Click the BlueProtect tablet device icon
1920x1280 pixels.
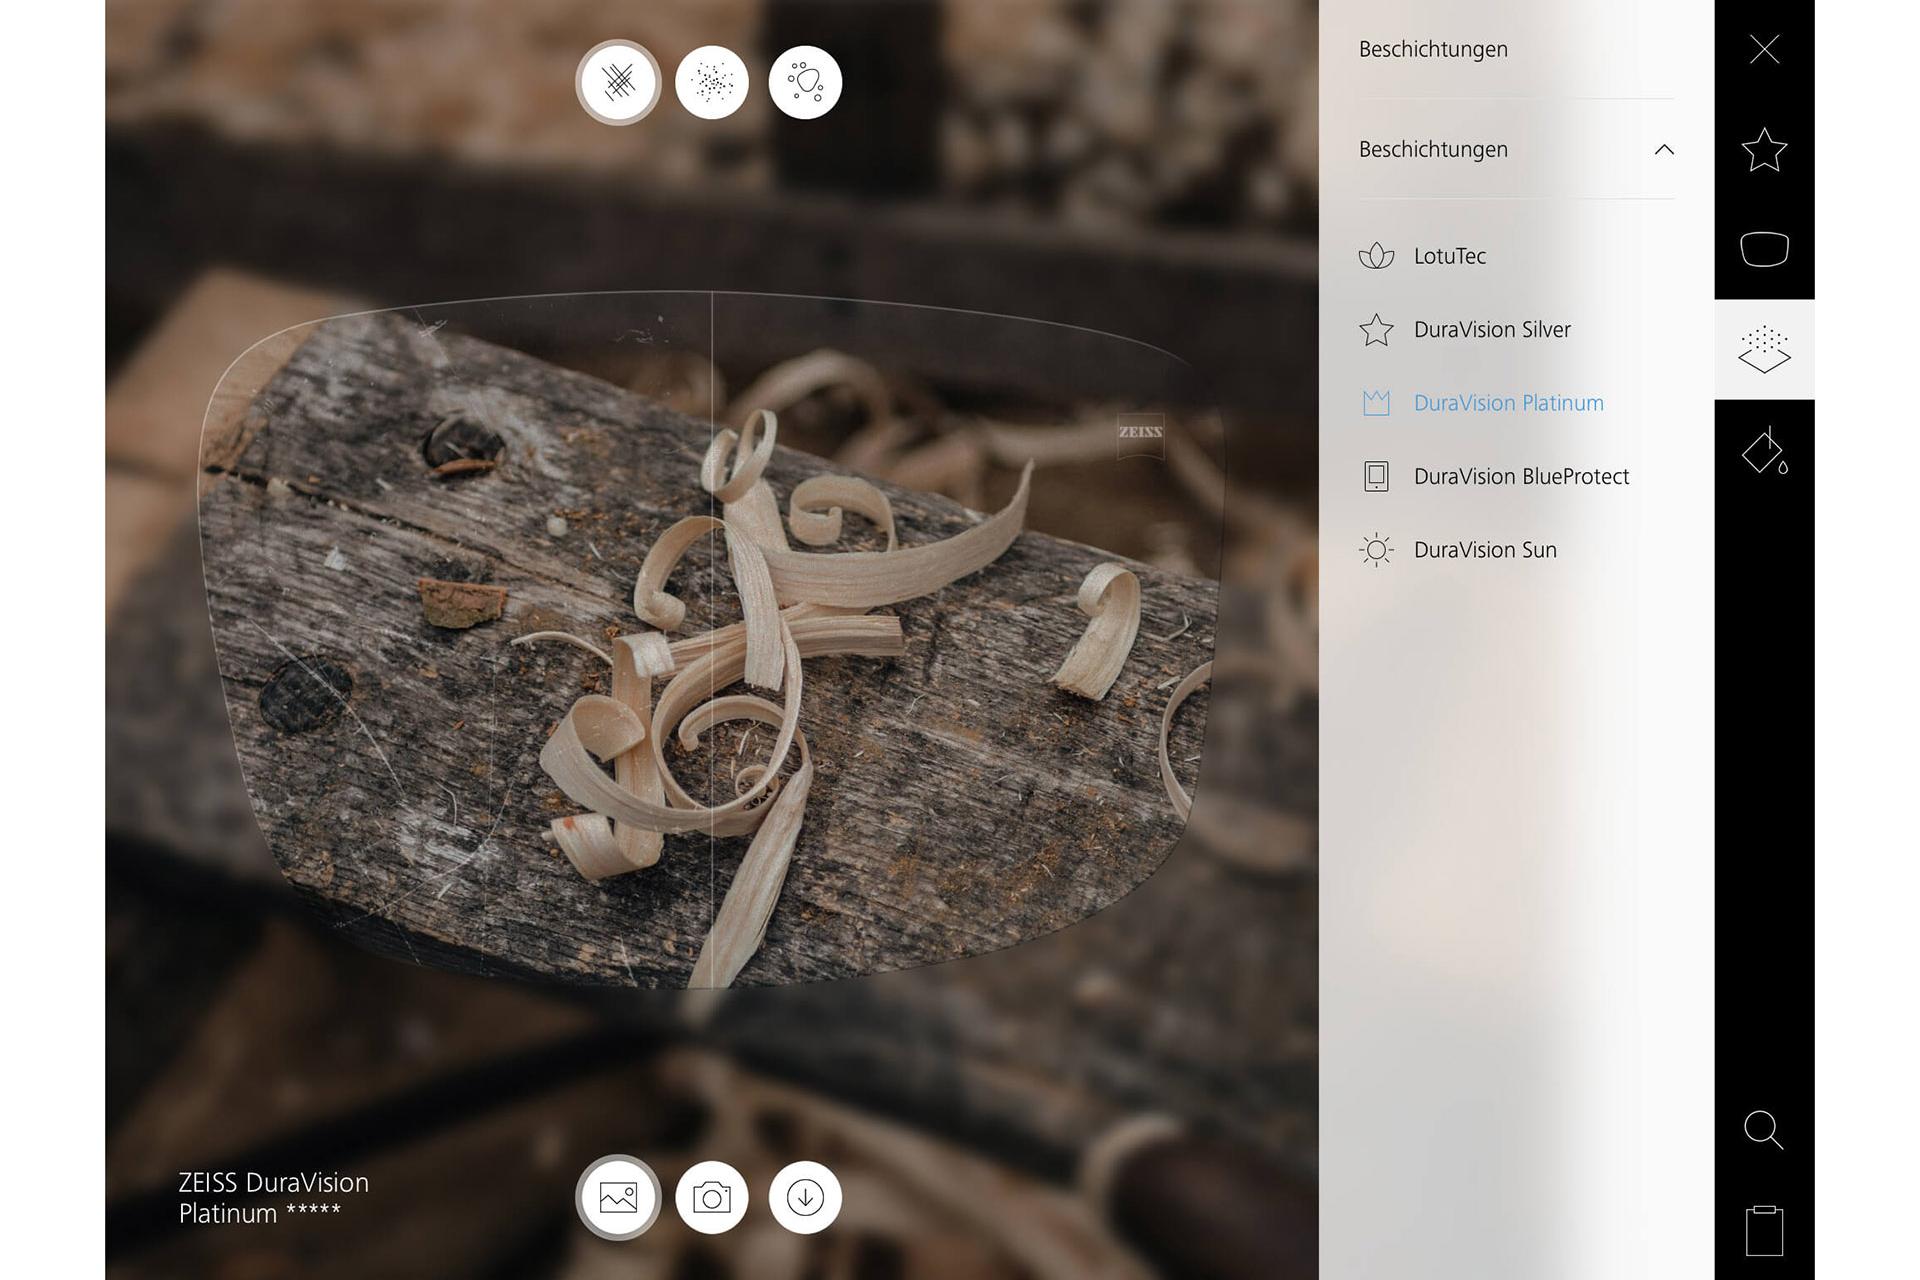1376,476
